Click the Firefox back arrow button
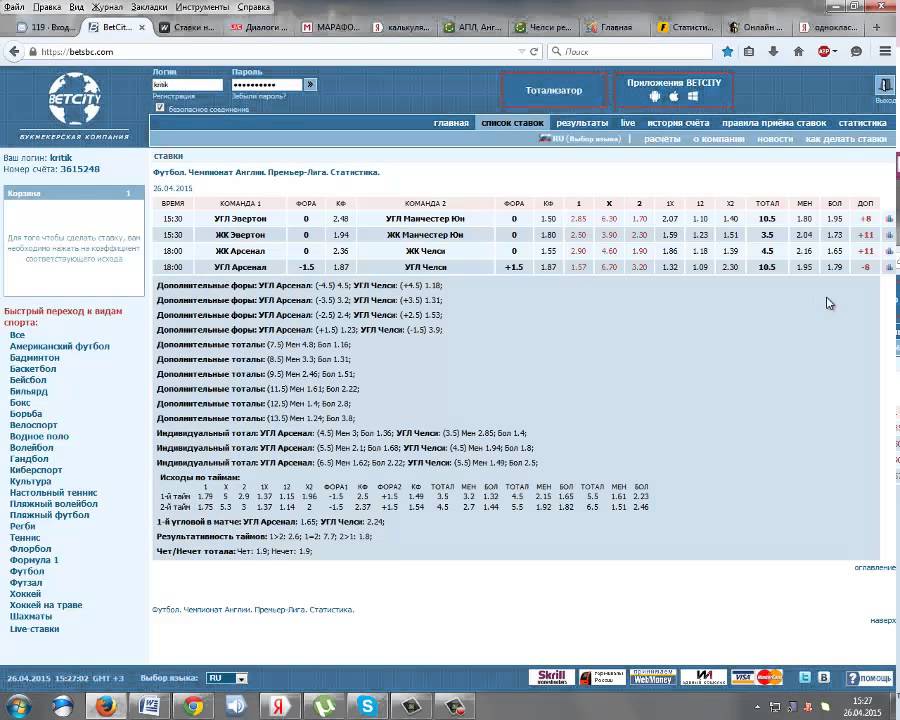 (13, 52)
